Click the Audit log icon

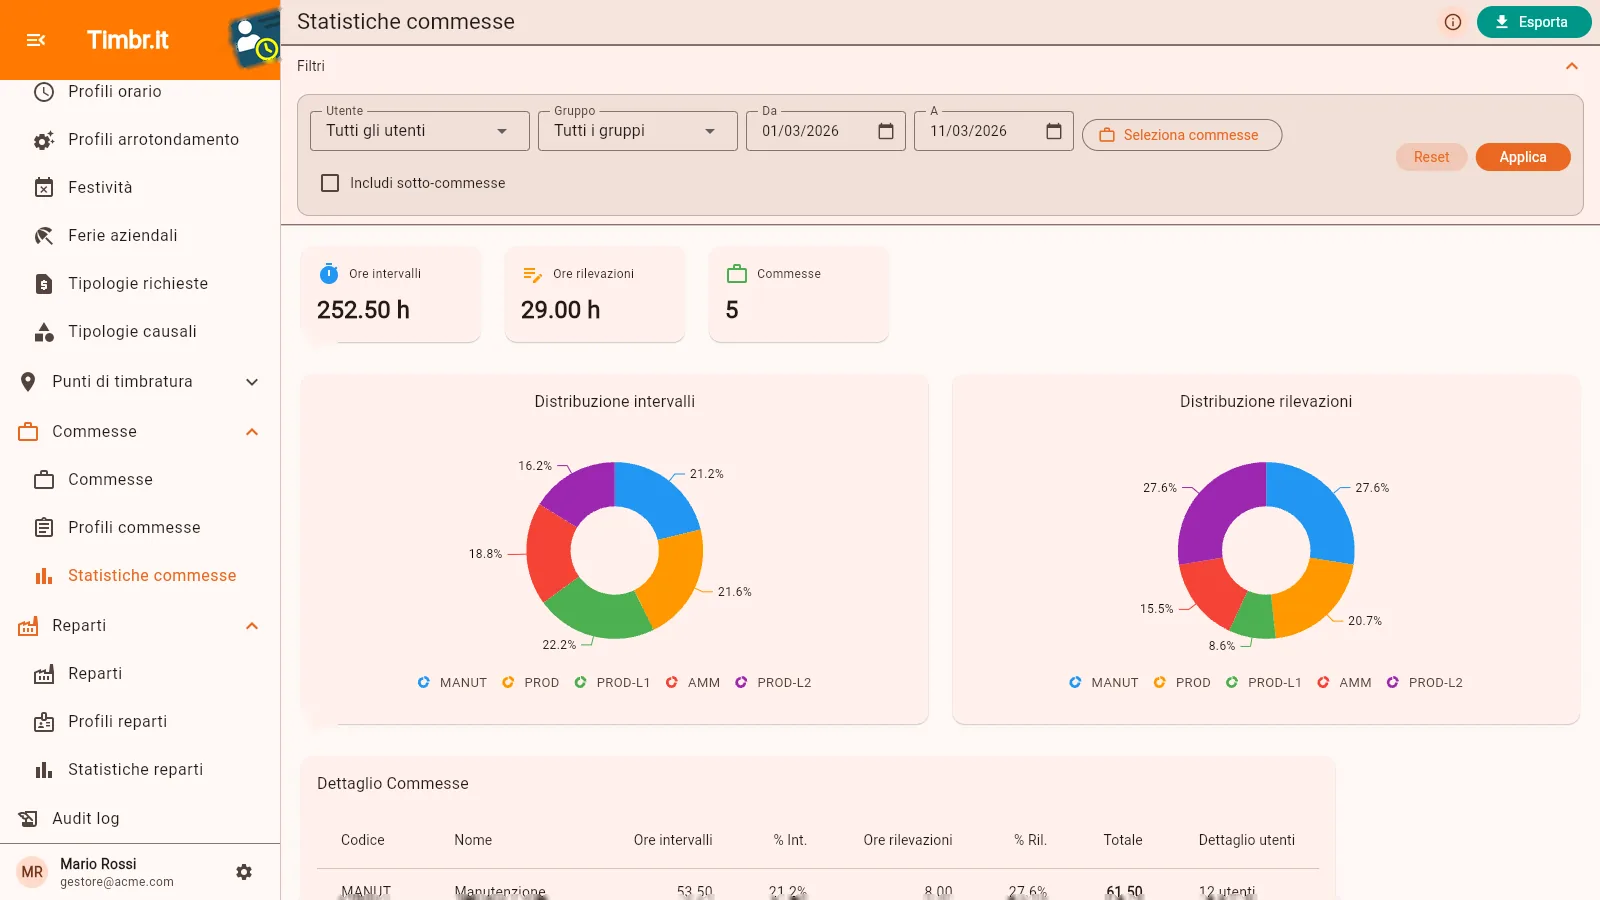[x=28, y=819]
